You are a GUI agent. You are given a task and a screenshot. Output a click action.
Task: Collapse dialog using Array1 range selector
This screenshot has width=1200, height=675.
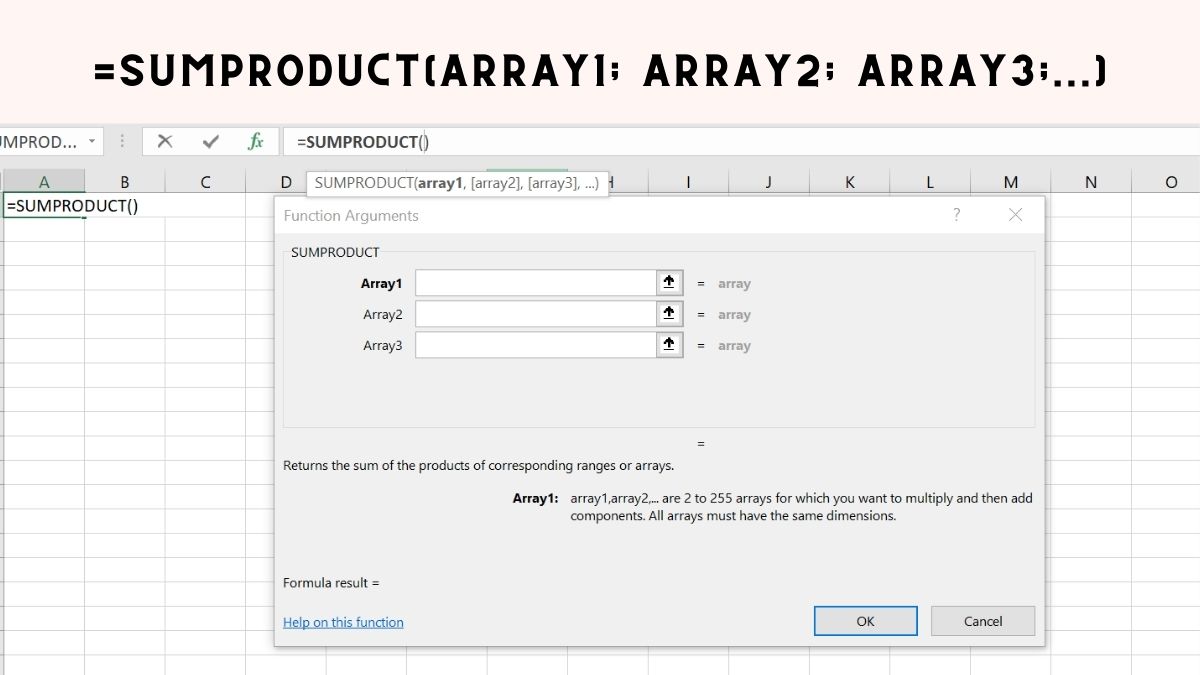[669, 283]
